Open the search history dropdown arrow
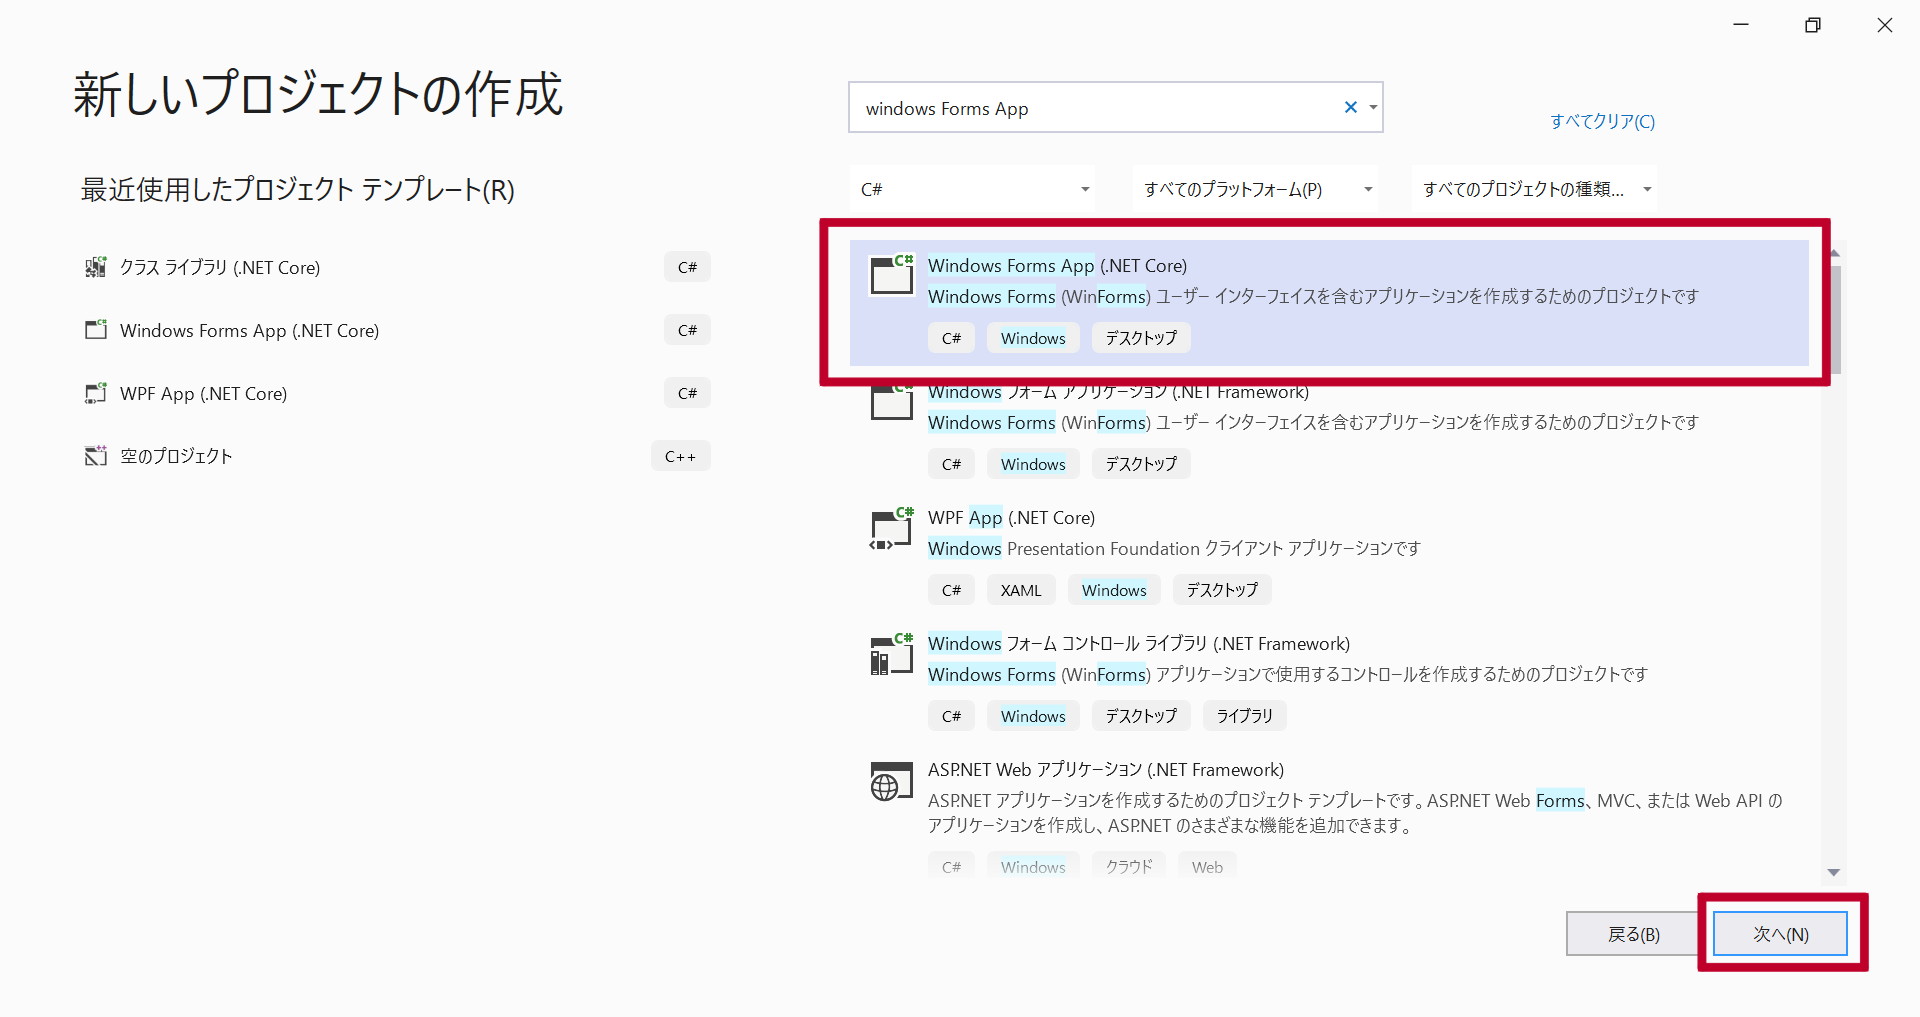1920x1017 pixels. (1373, 107)
